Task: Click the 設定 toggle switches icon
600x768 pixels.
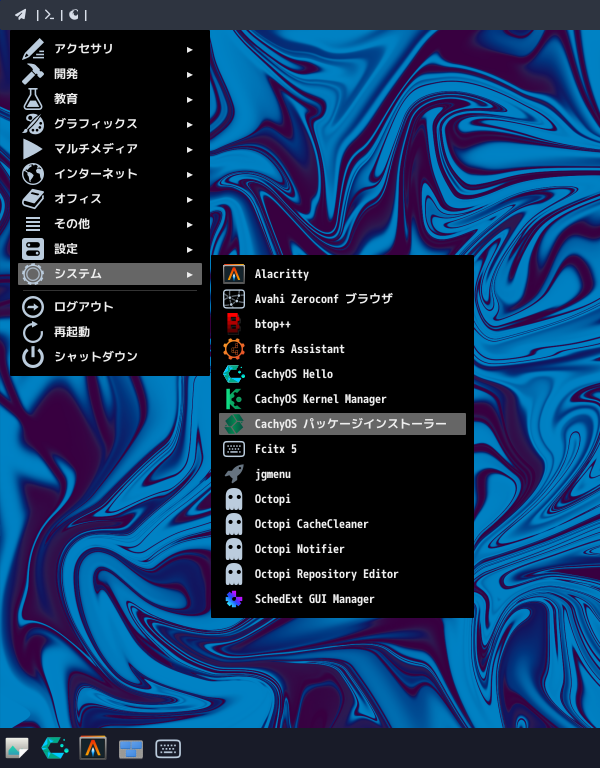Action: (x=33, y=249)
